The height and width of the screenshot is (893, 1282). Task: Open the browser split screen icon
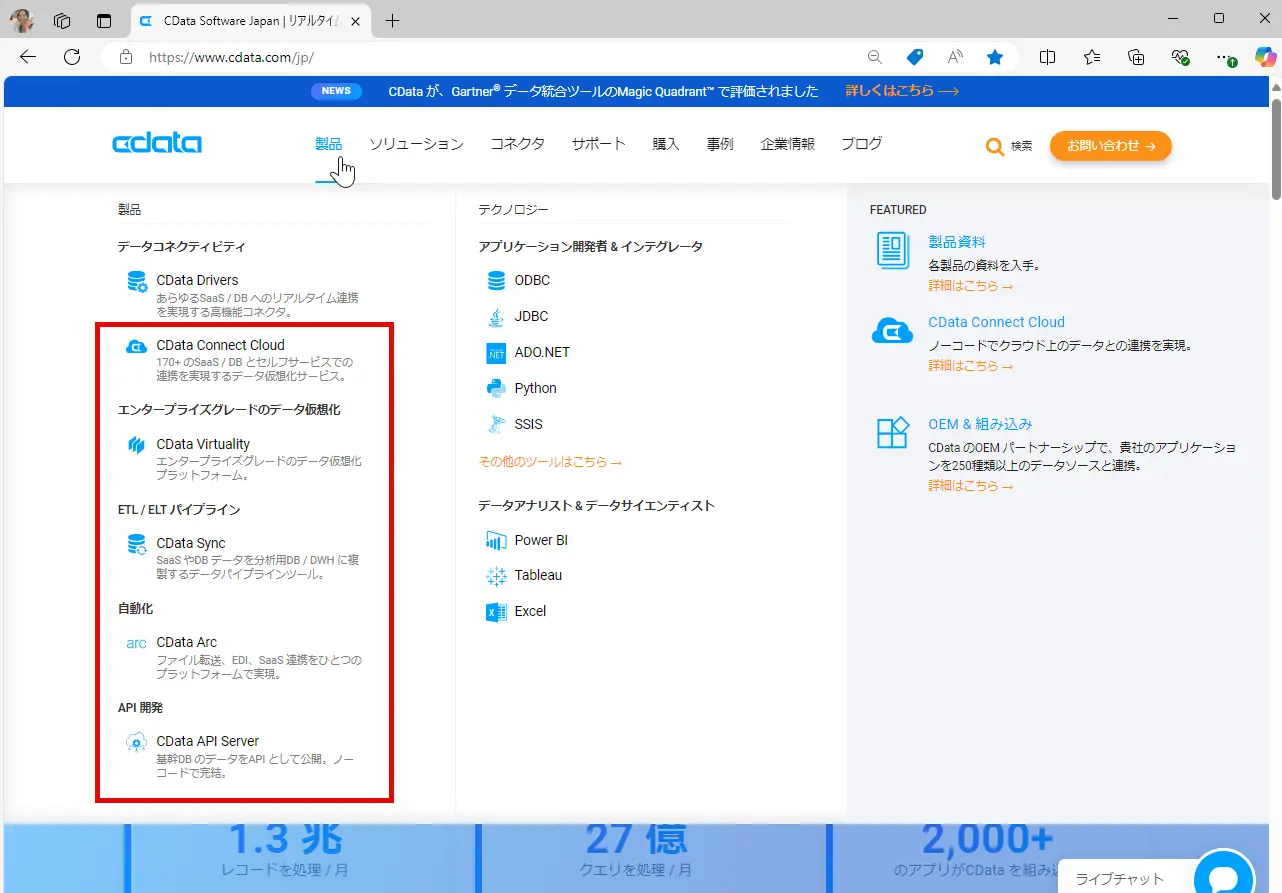[x=1048, y=57]
